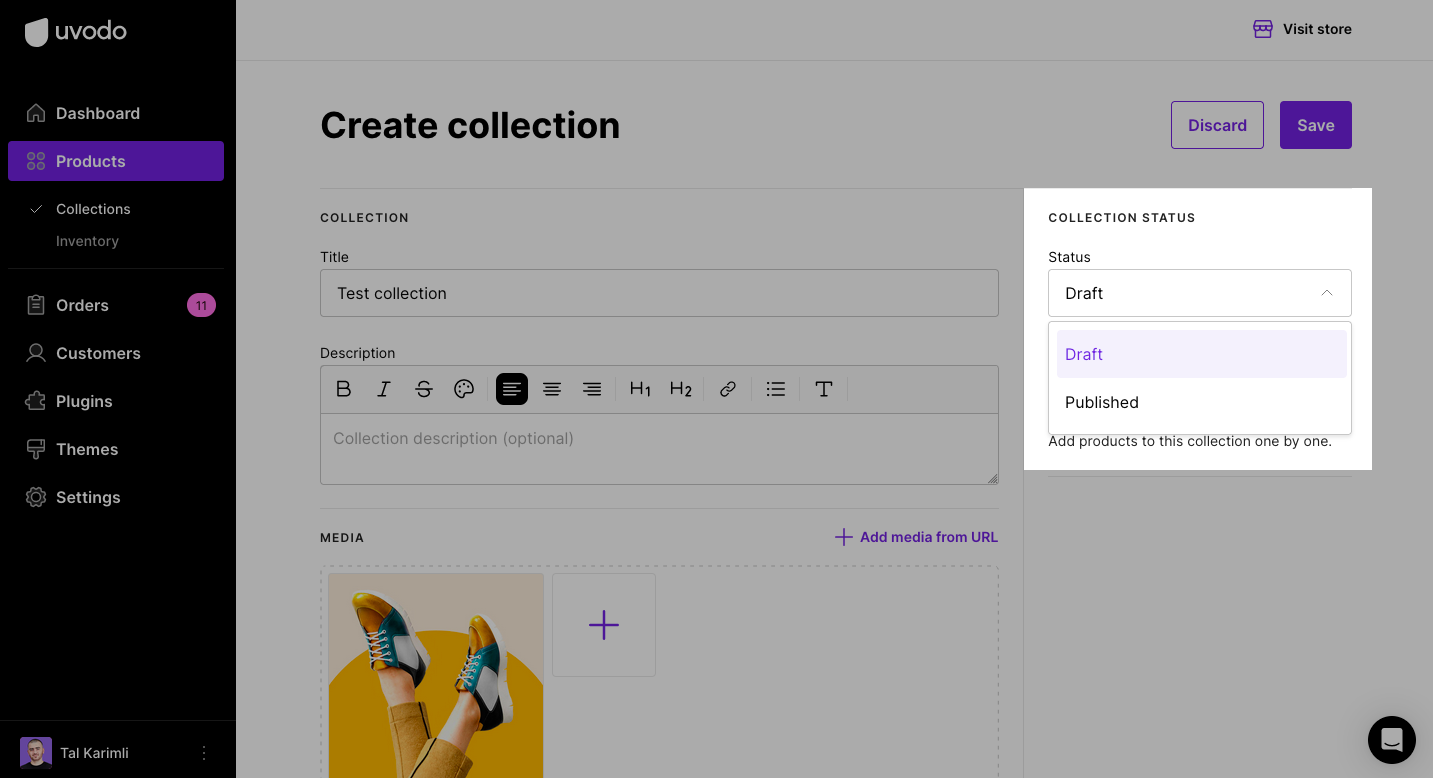Click the Title input field
Image resolution: width=1433 pixels, height=778 pixels.
(659, 293)
